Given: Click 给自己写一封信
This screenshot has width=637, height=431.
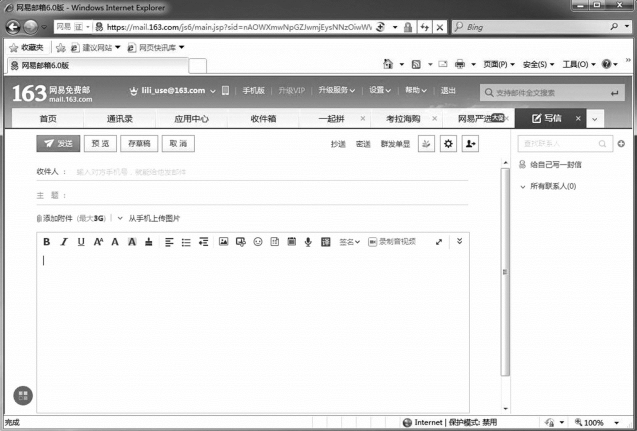Looking at the screenshot, I should pos(556,165).
